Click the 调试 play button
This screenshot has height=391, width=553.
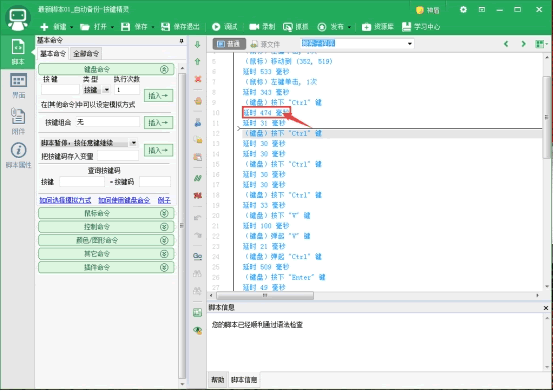coord(225,27)
